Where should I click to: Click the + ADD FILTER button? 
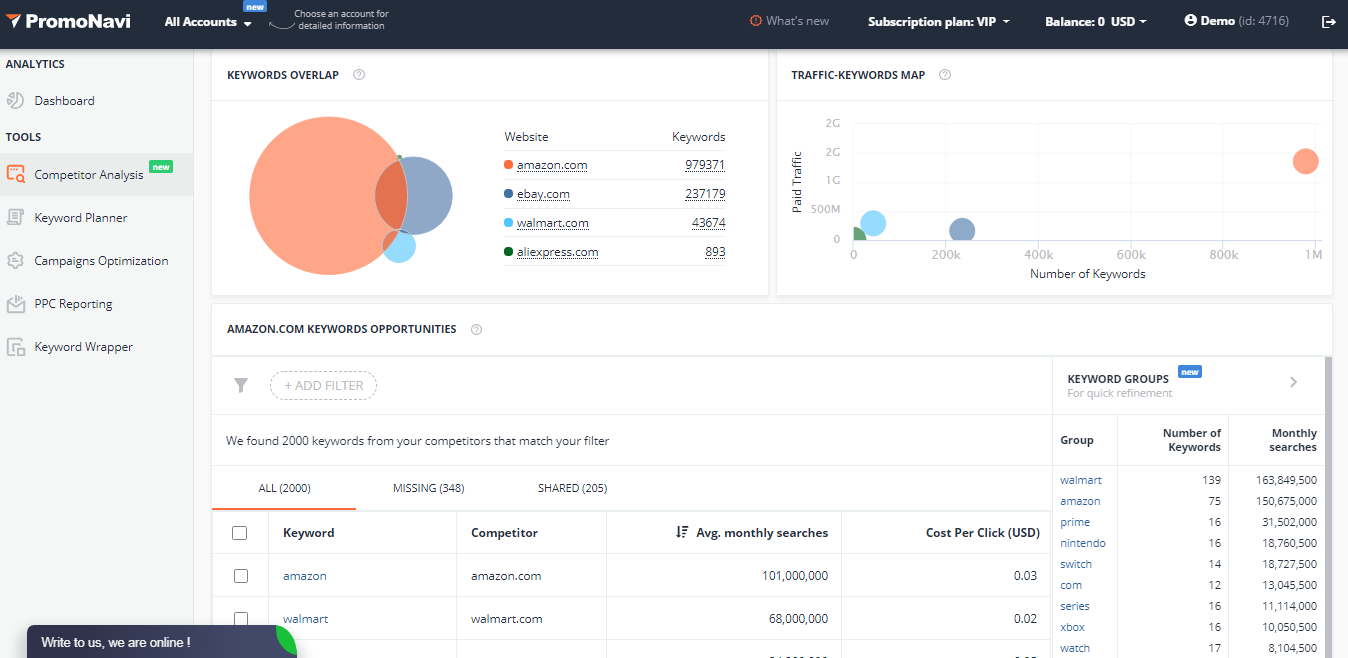pyautogui.click(x=323, y=385)
